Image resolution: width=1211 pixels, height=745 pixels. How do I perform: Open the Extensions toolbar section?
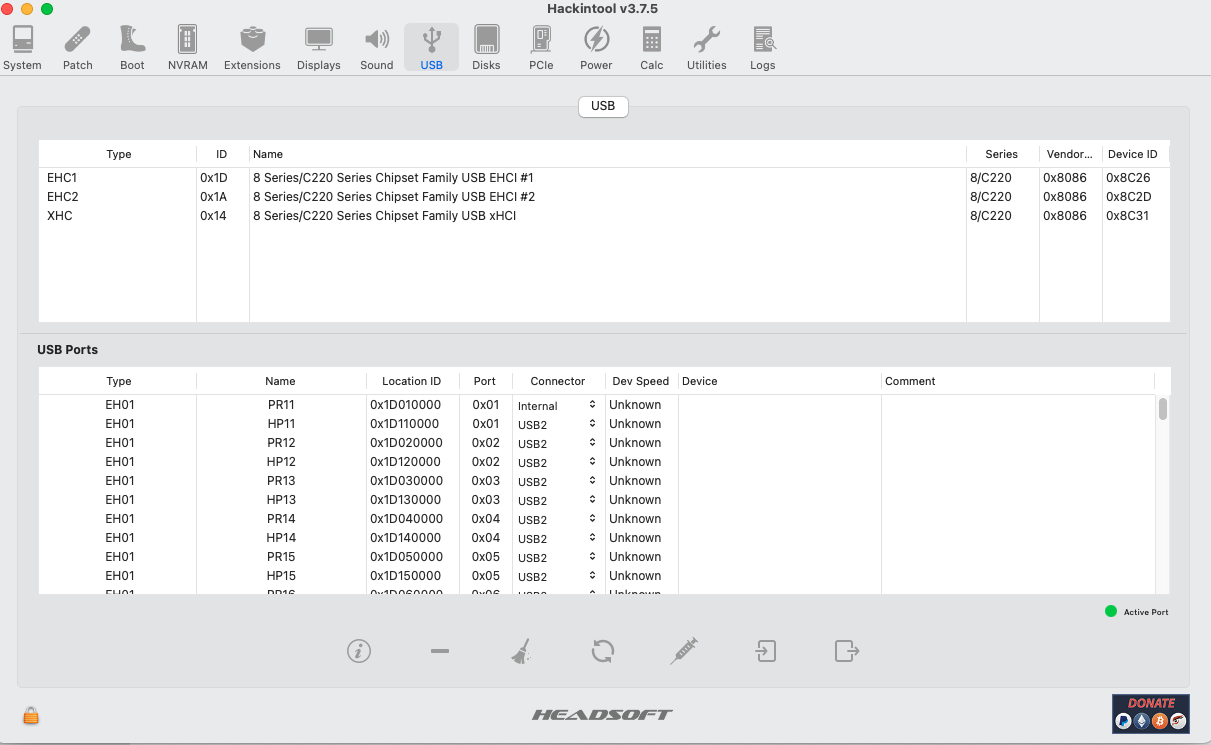tap(252, 47)
